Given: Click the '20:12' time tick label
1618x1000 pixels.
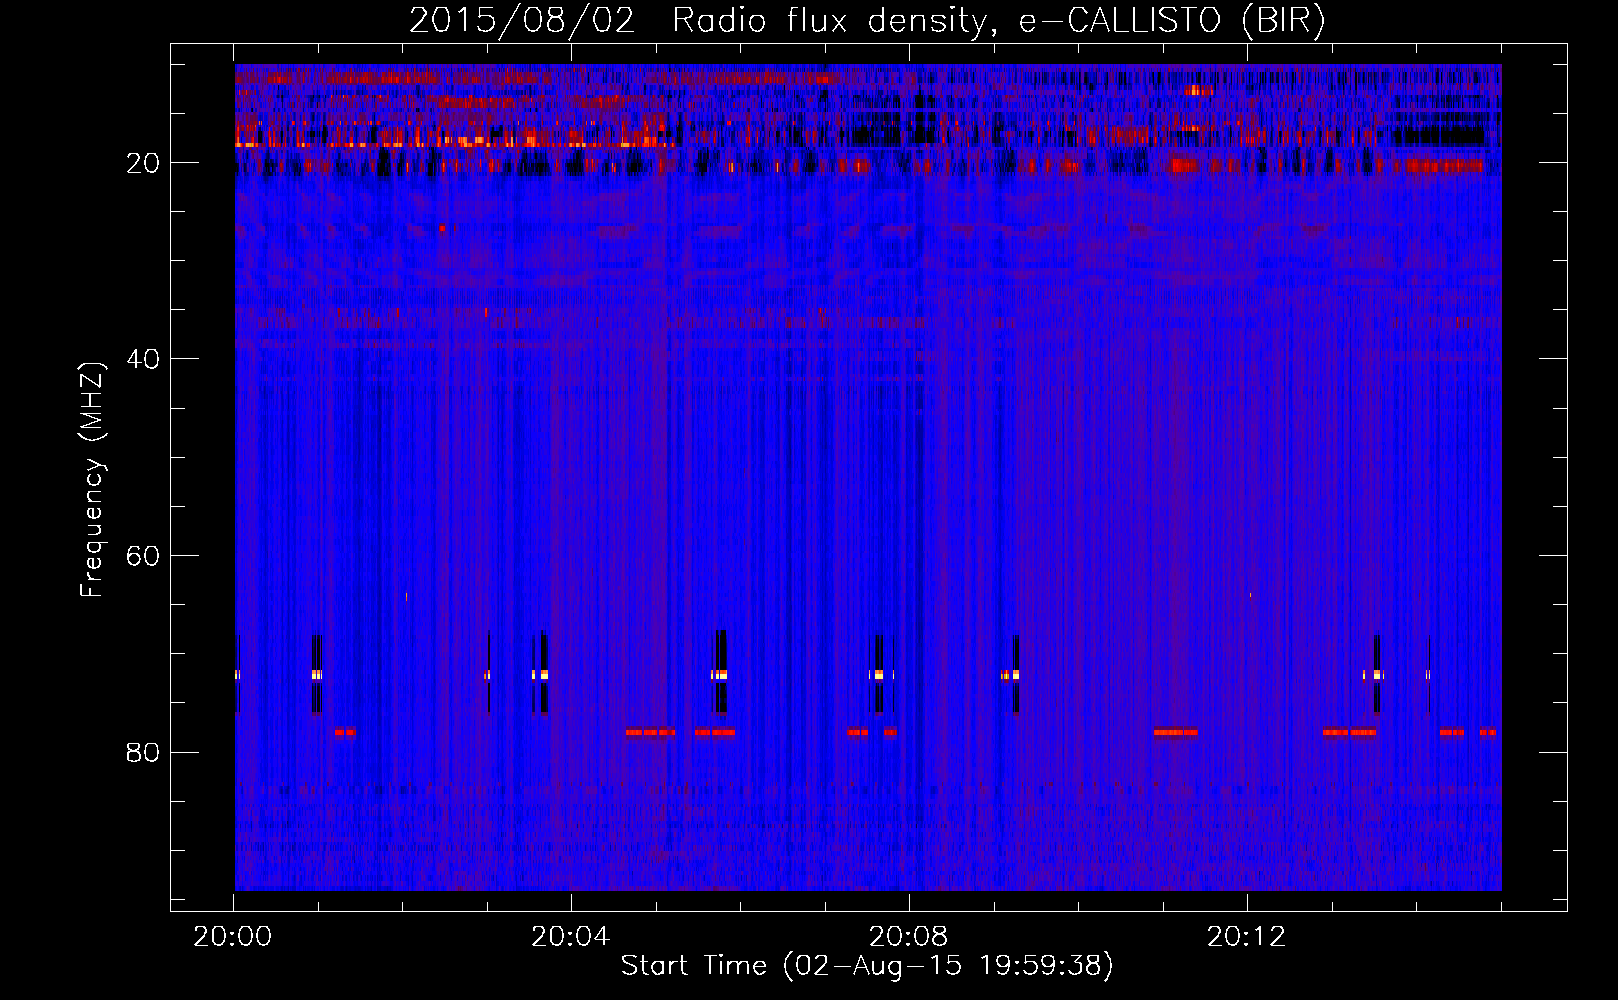Looking at the screenshot, I should pos(1246,937).
